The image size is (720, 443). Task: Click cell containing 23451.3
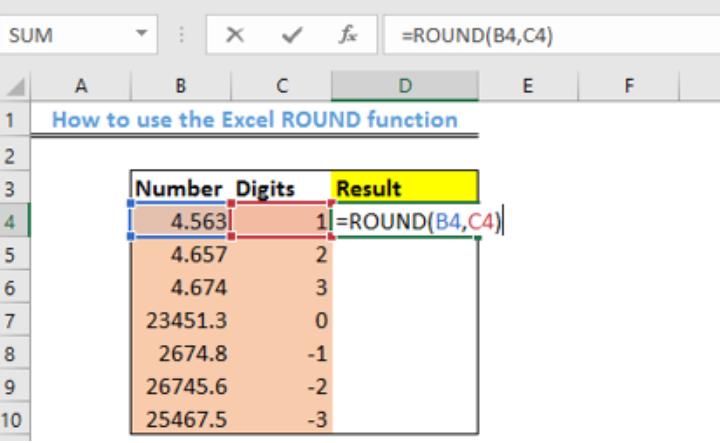pyautogui.click(x=181, y=320)
